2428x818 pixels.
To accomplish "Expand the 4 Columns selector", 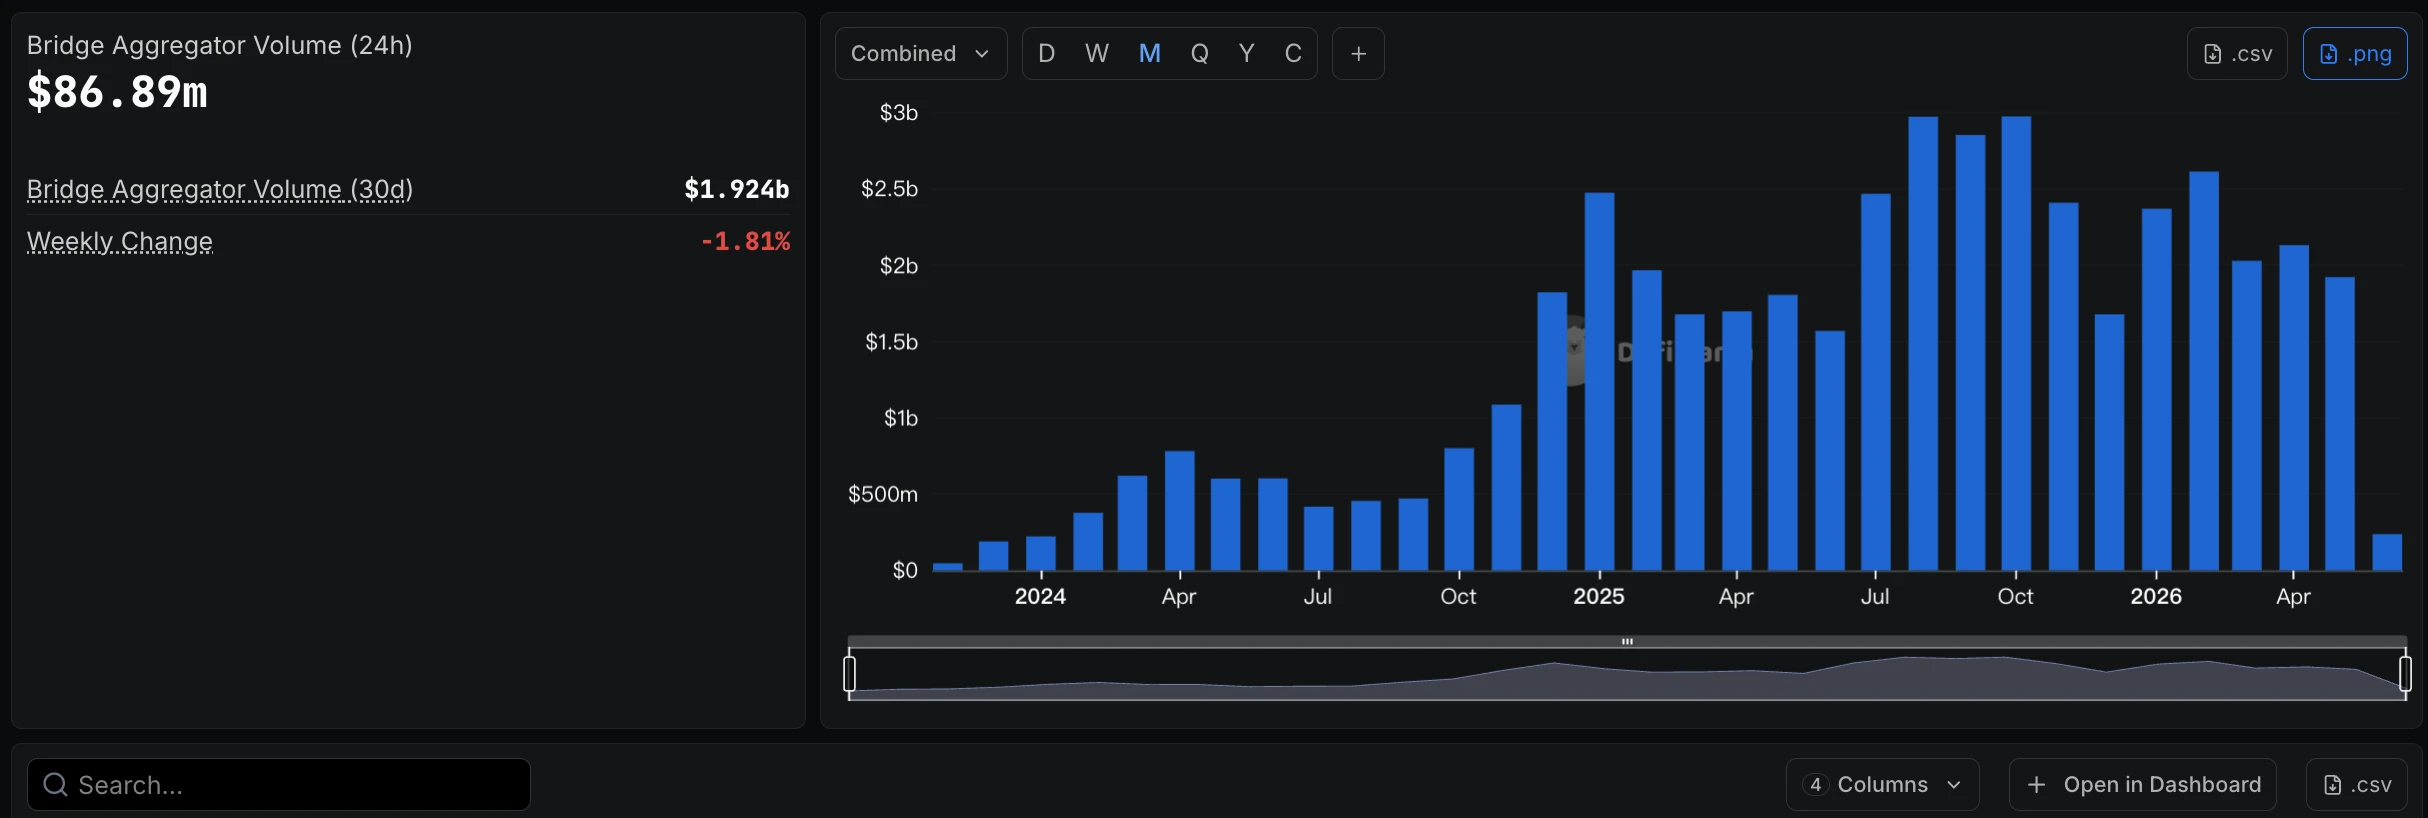I will [x=1882, y=785].
